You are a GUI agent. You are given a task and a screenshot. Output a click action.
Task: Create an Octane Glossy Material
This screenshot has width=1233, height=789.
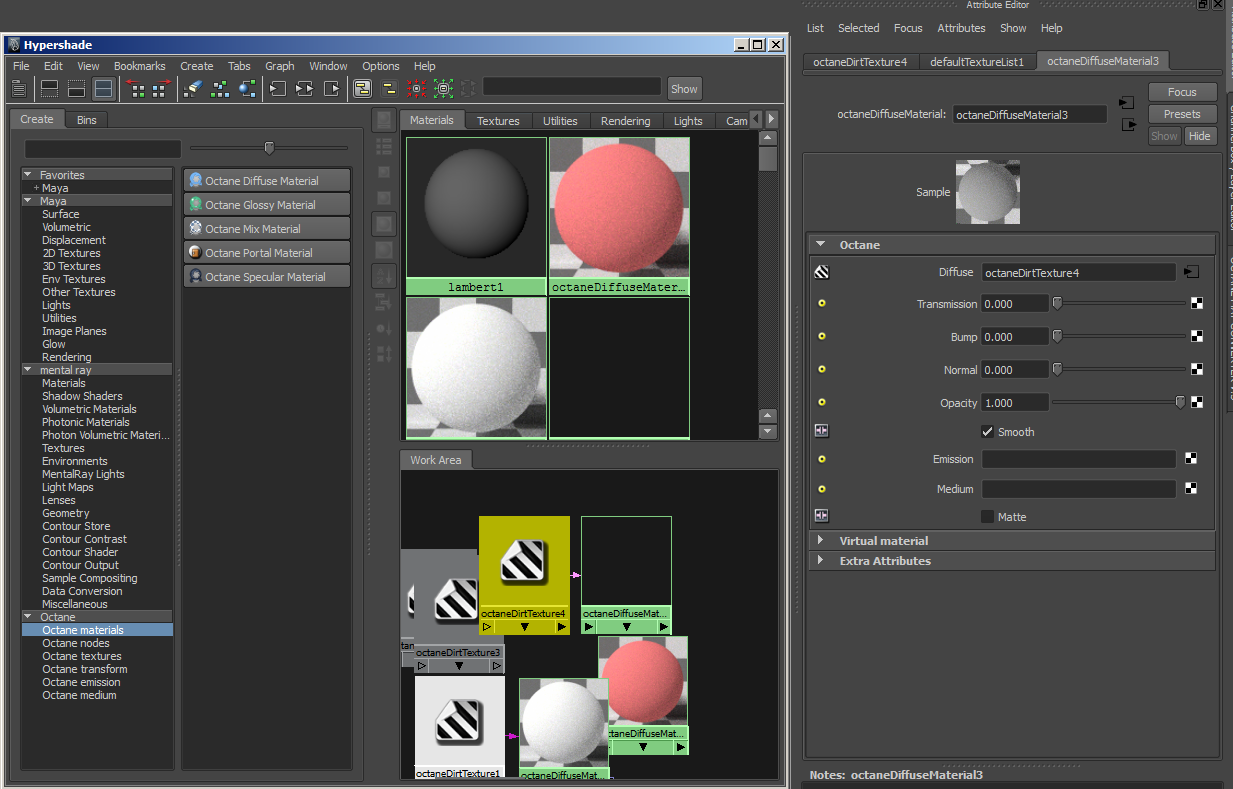tap(267, 205)
